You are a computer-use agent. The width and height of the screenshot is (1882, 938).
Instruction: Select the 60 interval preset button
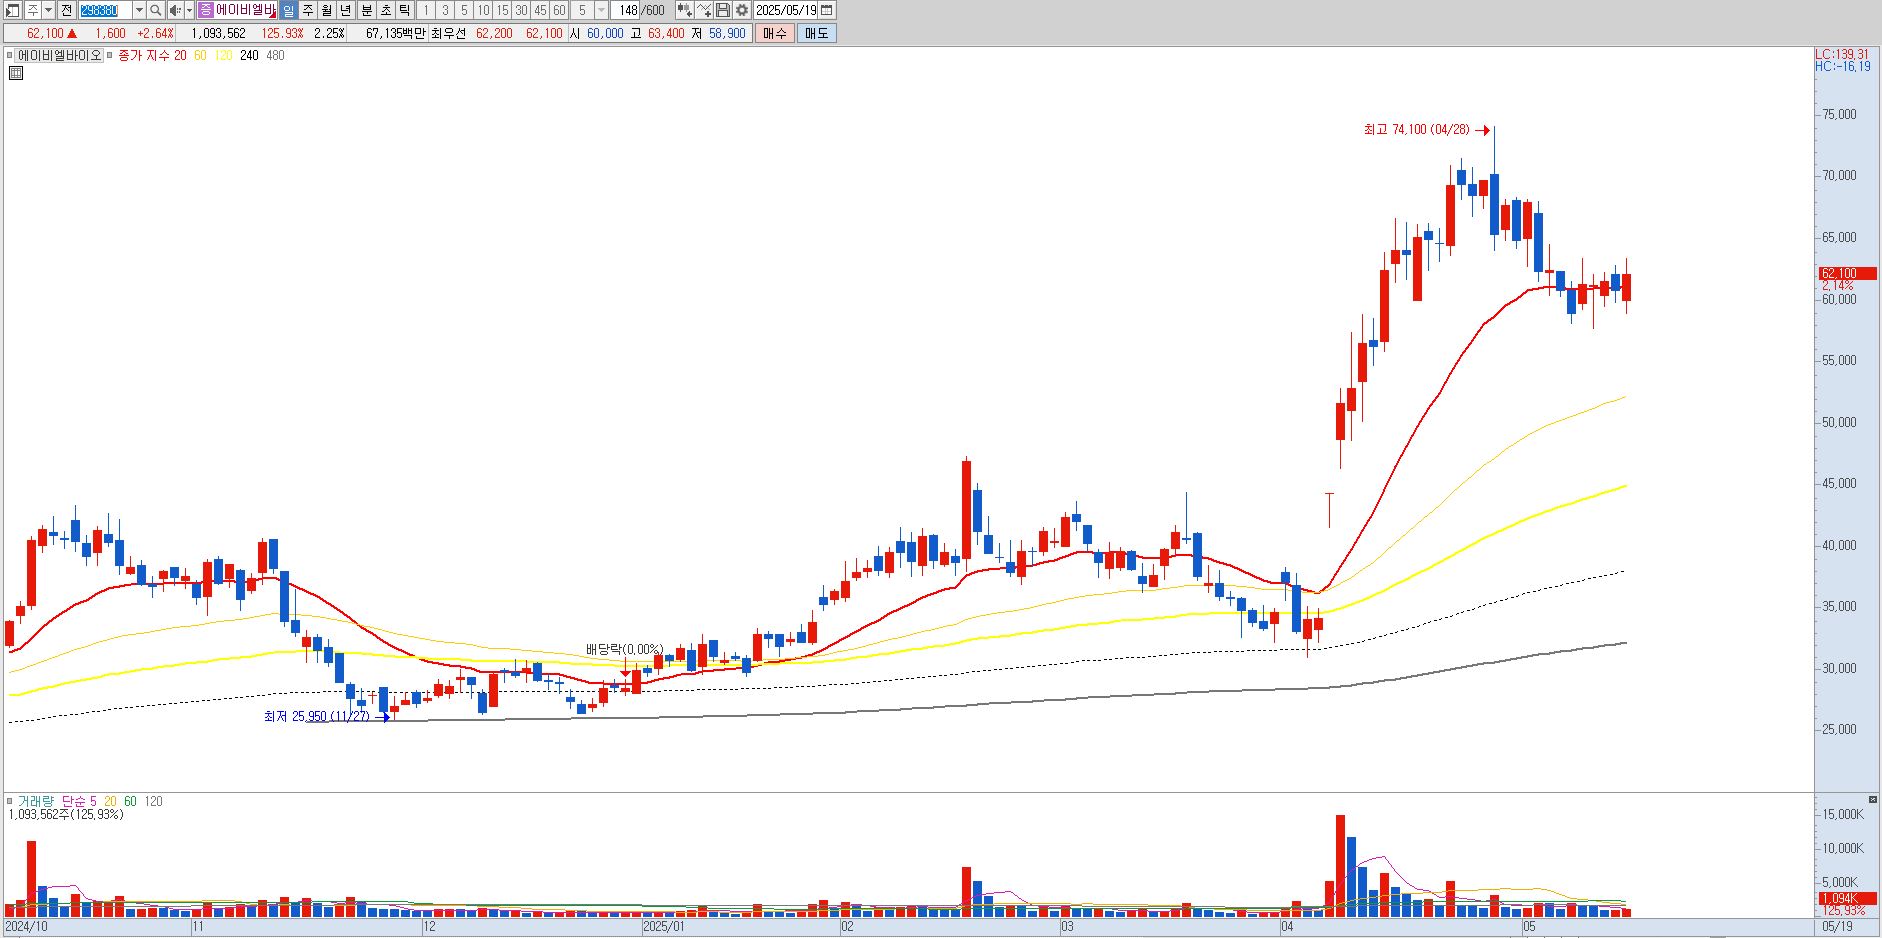[559, 10]
